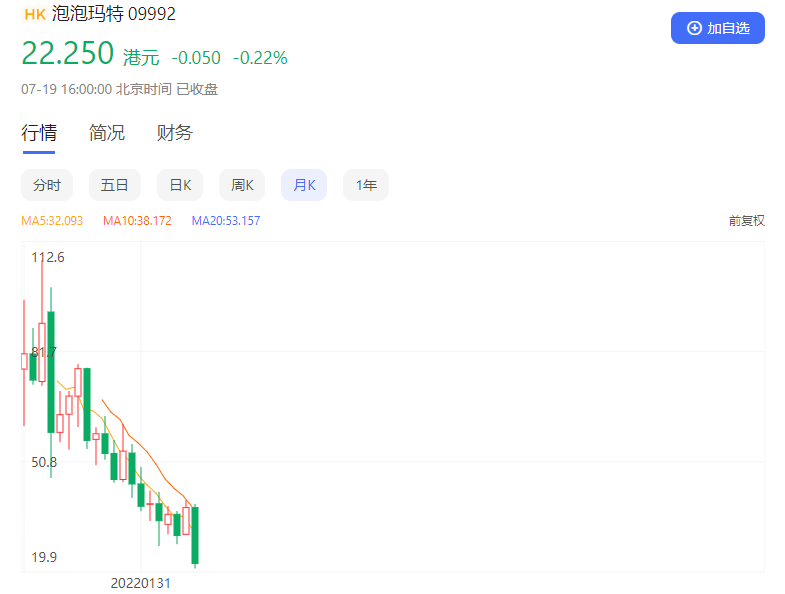Select the 五日 chart period
The height and width of the screenshot is (594, 785).
(x=115, y=185)
